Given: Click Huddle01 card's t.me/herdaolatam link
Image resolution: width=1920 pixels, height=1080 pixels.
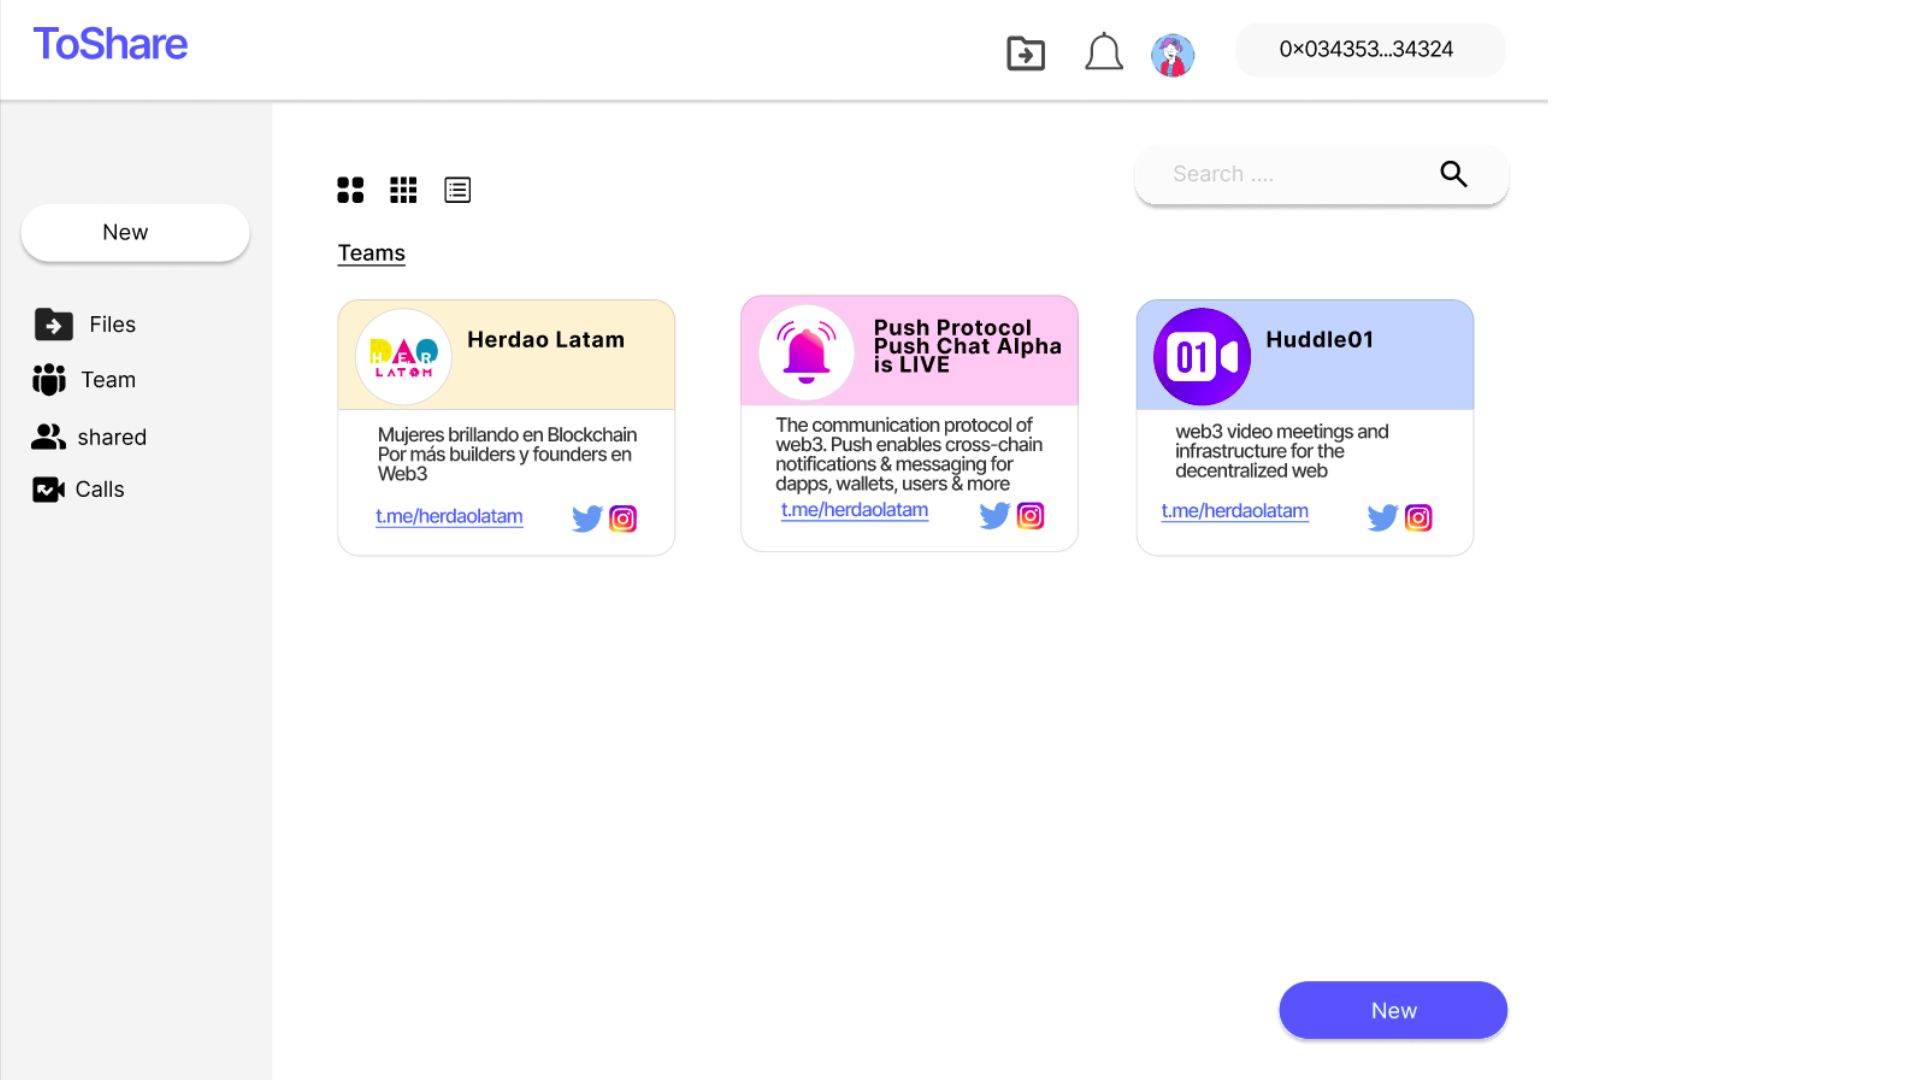Looking at the screenshot, I should coord(1235,511).
